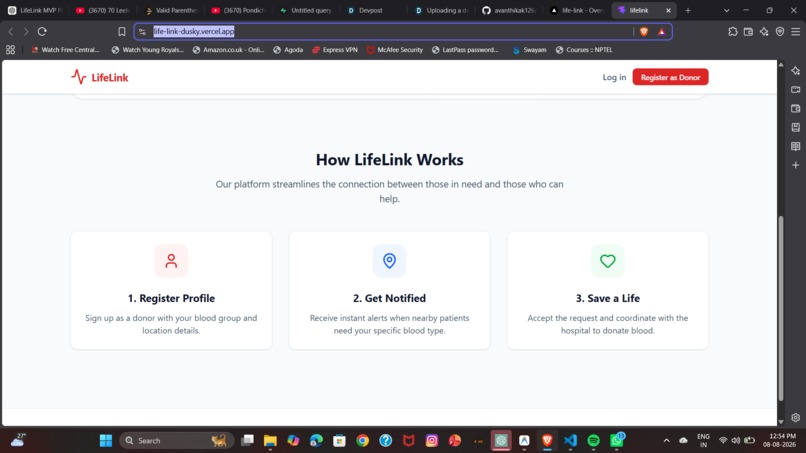
Task: Open the bookmarks bar apps grid icon
Action: [10, 50]
